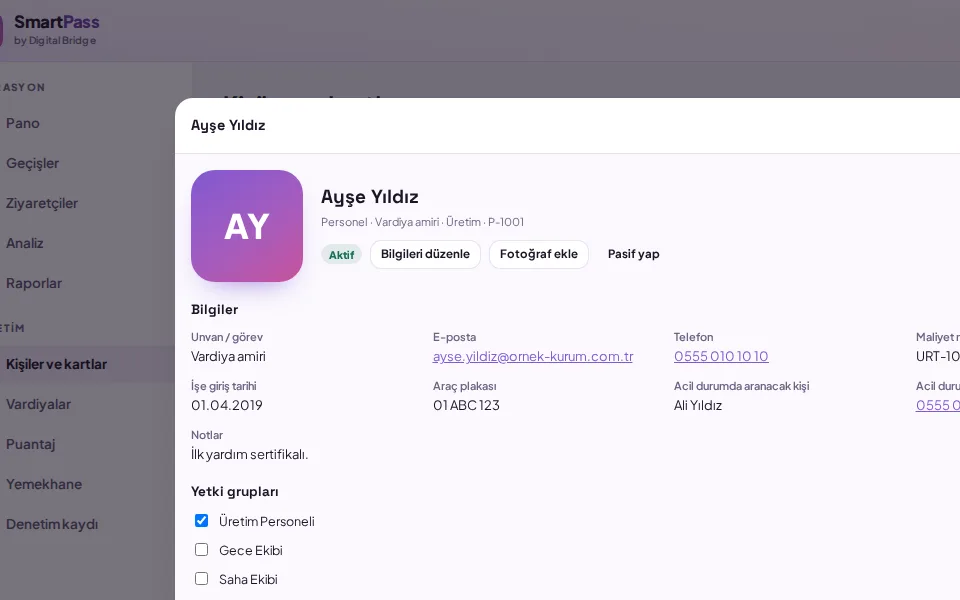The image size is (960, 600).
Task: Click the AY avatar thumbnail
Action: point(247,226)
